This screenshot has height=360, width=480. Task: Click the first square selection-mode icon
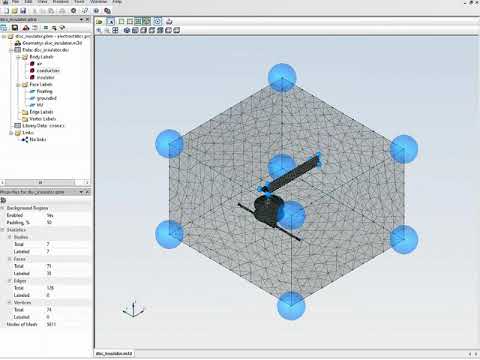[x=122, y=22]
